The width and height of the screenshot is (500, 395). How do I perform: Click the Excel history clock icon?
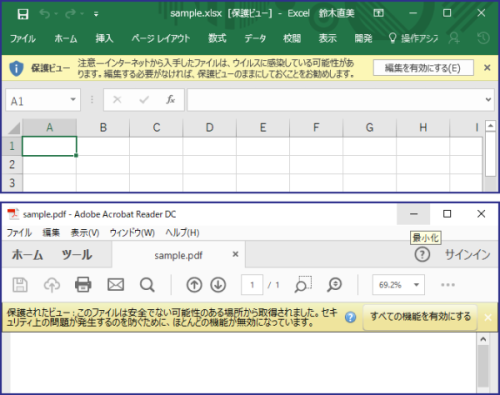pos(483,38)
